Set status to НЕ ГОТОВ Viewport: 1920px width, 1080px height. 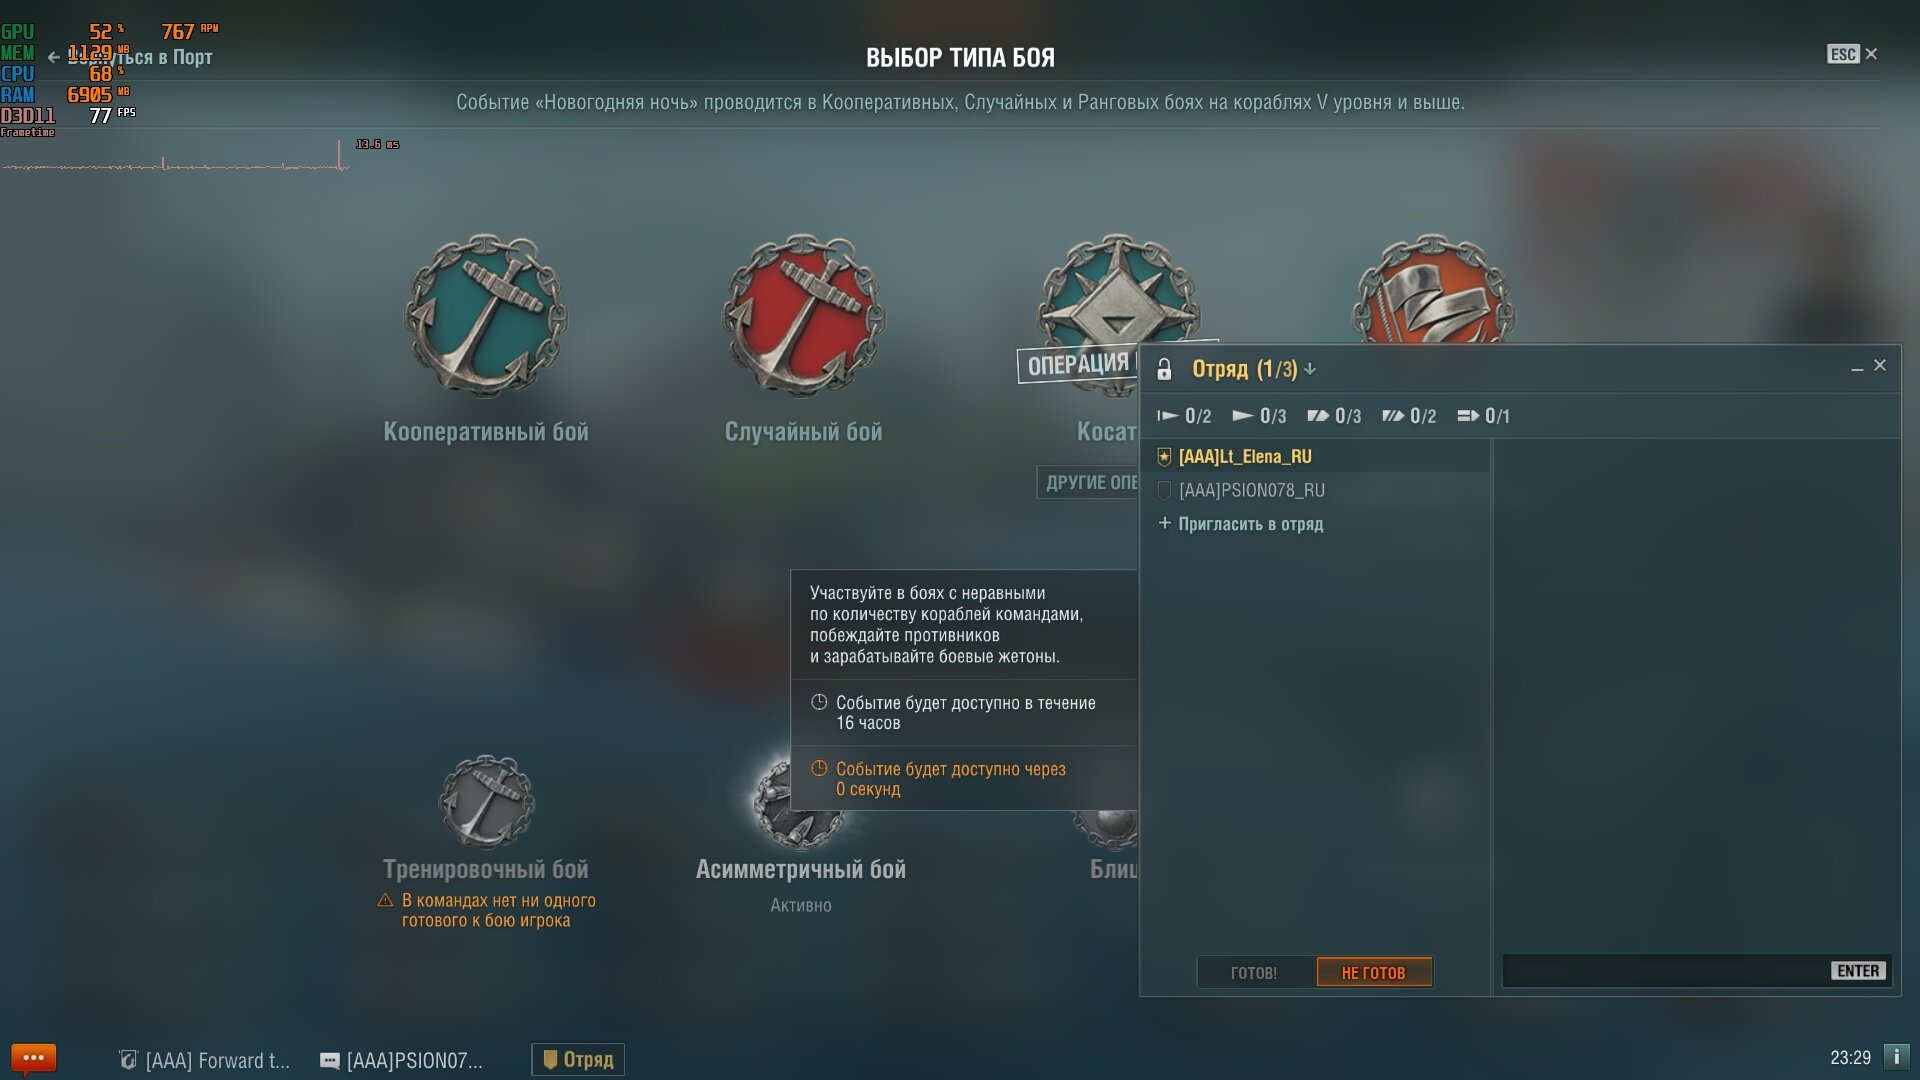point(1374,972)
